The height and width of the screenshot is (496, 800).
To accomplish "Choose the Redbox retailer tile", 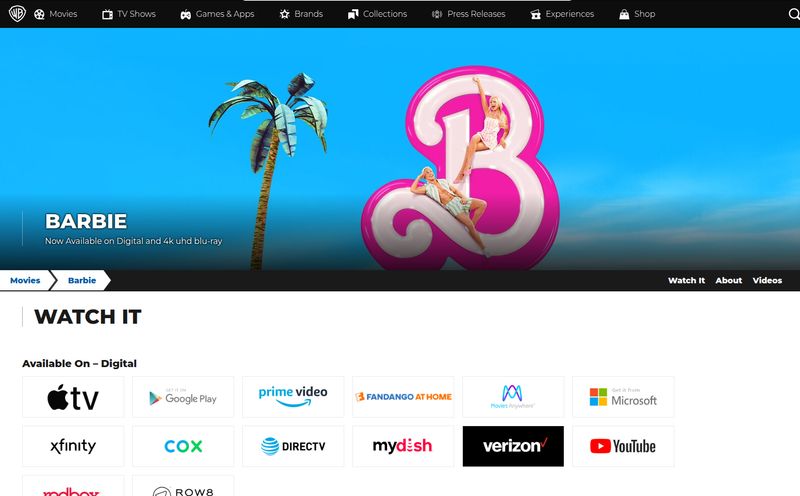I will [x=73, y=486].
